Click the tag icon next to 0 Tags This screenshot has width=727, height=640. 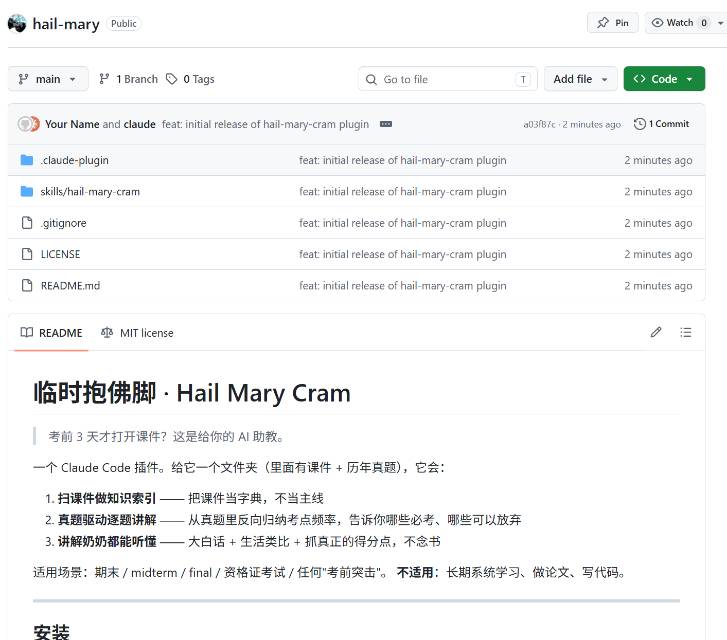(x=172, y=79)
